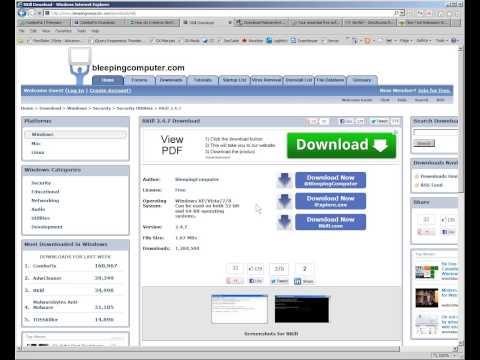Click the horizontal scrollbar at page bottom
Viewport: 480px width, 360px height.
coord(237,349)
